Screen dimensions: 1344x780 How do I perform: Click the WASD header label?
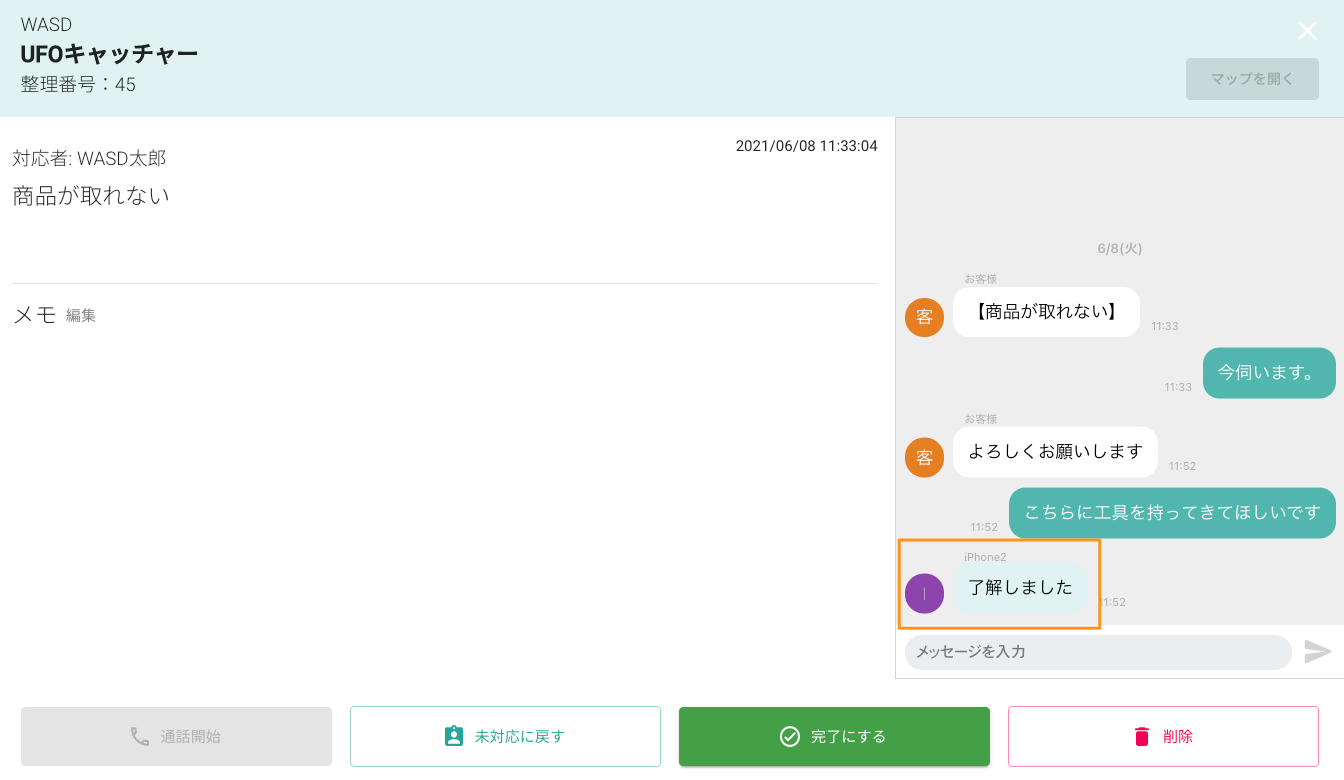click(x=46, y=25)
